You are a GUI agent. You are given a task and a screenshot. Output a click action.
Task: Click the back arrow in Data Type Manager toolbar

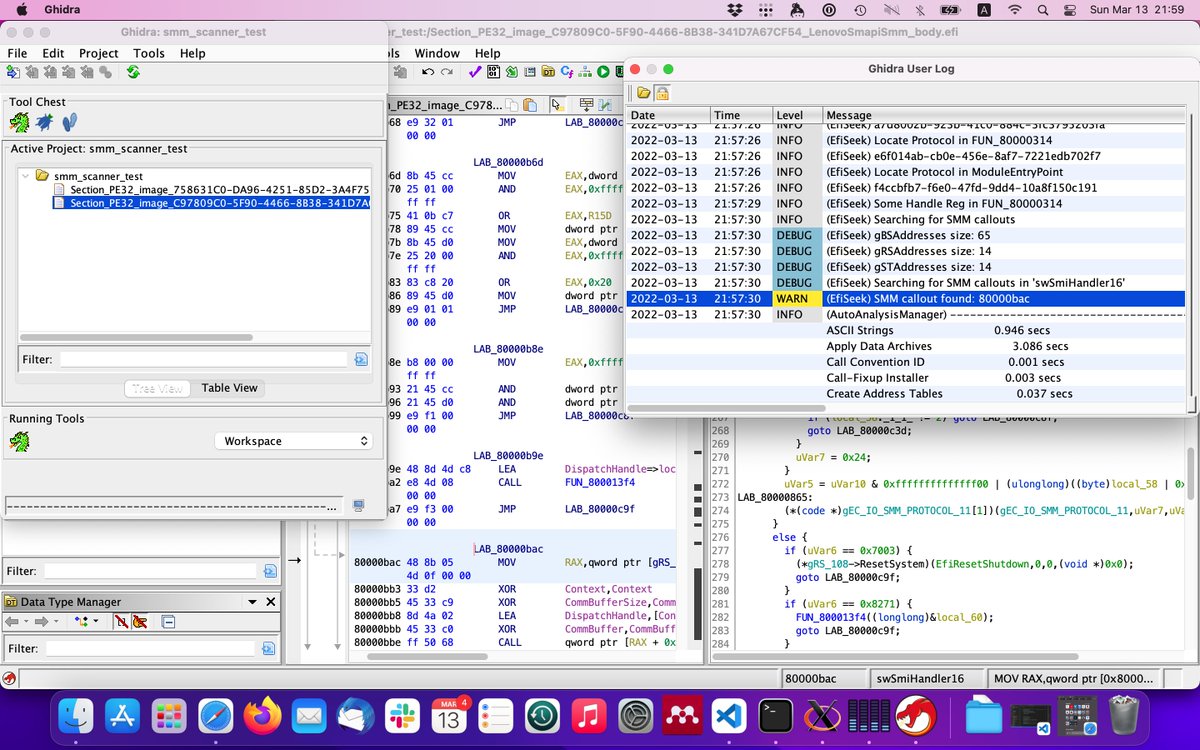pyautogui.click(x=12, y=622)
